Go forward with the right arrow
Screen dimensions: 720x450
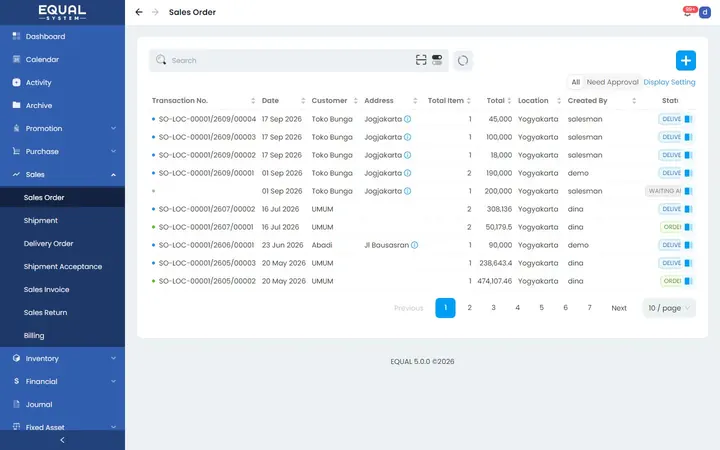click(x=155, y=12)
